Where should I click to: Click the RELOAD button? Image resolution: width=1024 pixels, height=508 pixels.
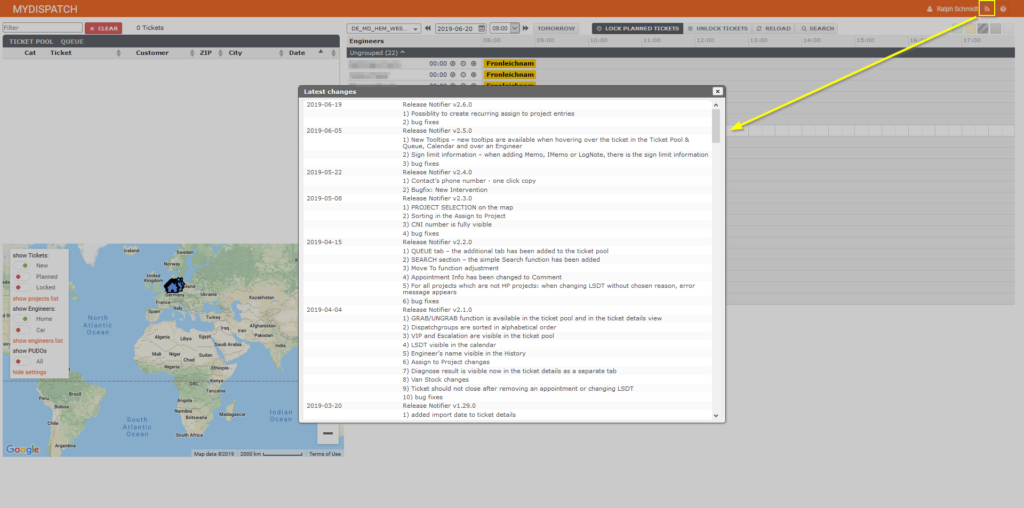(x=773, y=29)
